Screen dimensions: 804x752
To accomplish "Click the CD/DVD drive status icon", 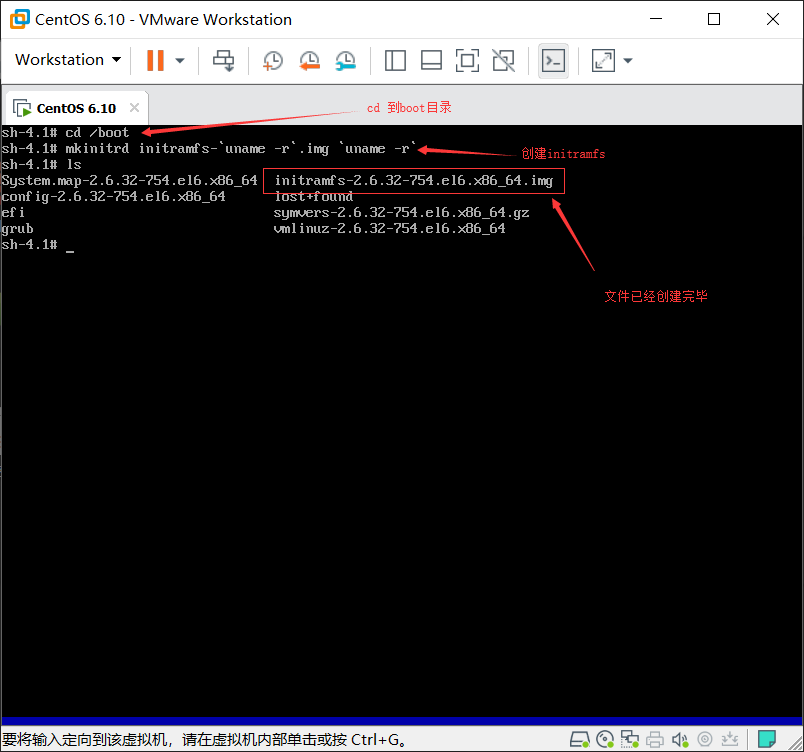I will (606, 739).
